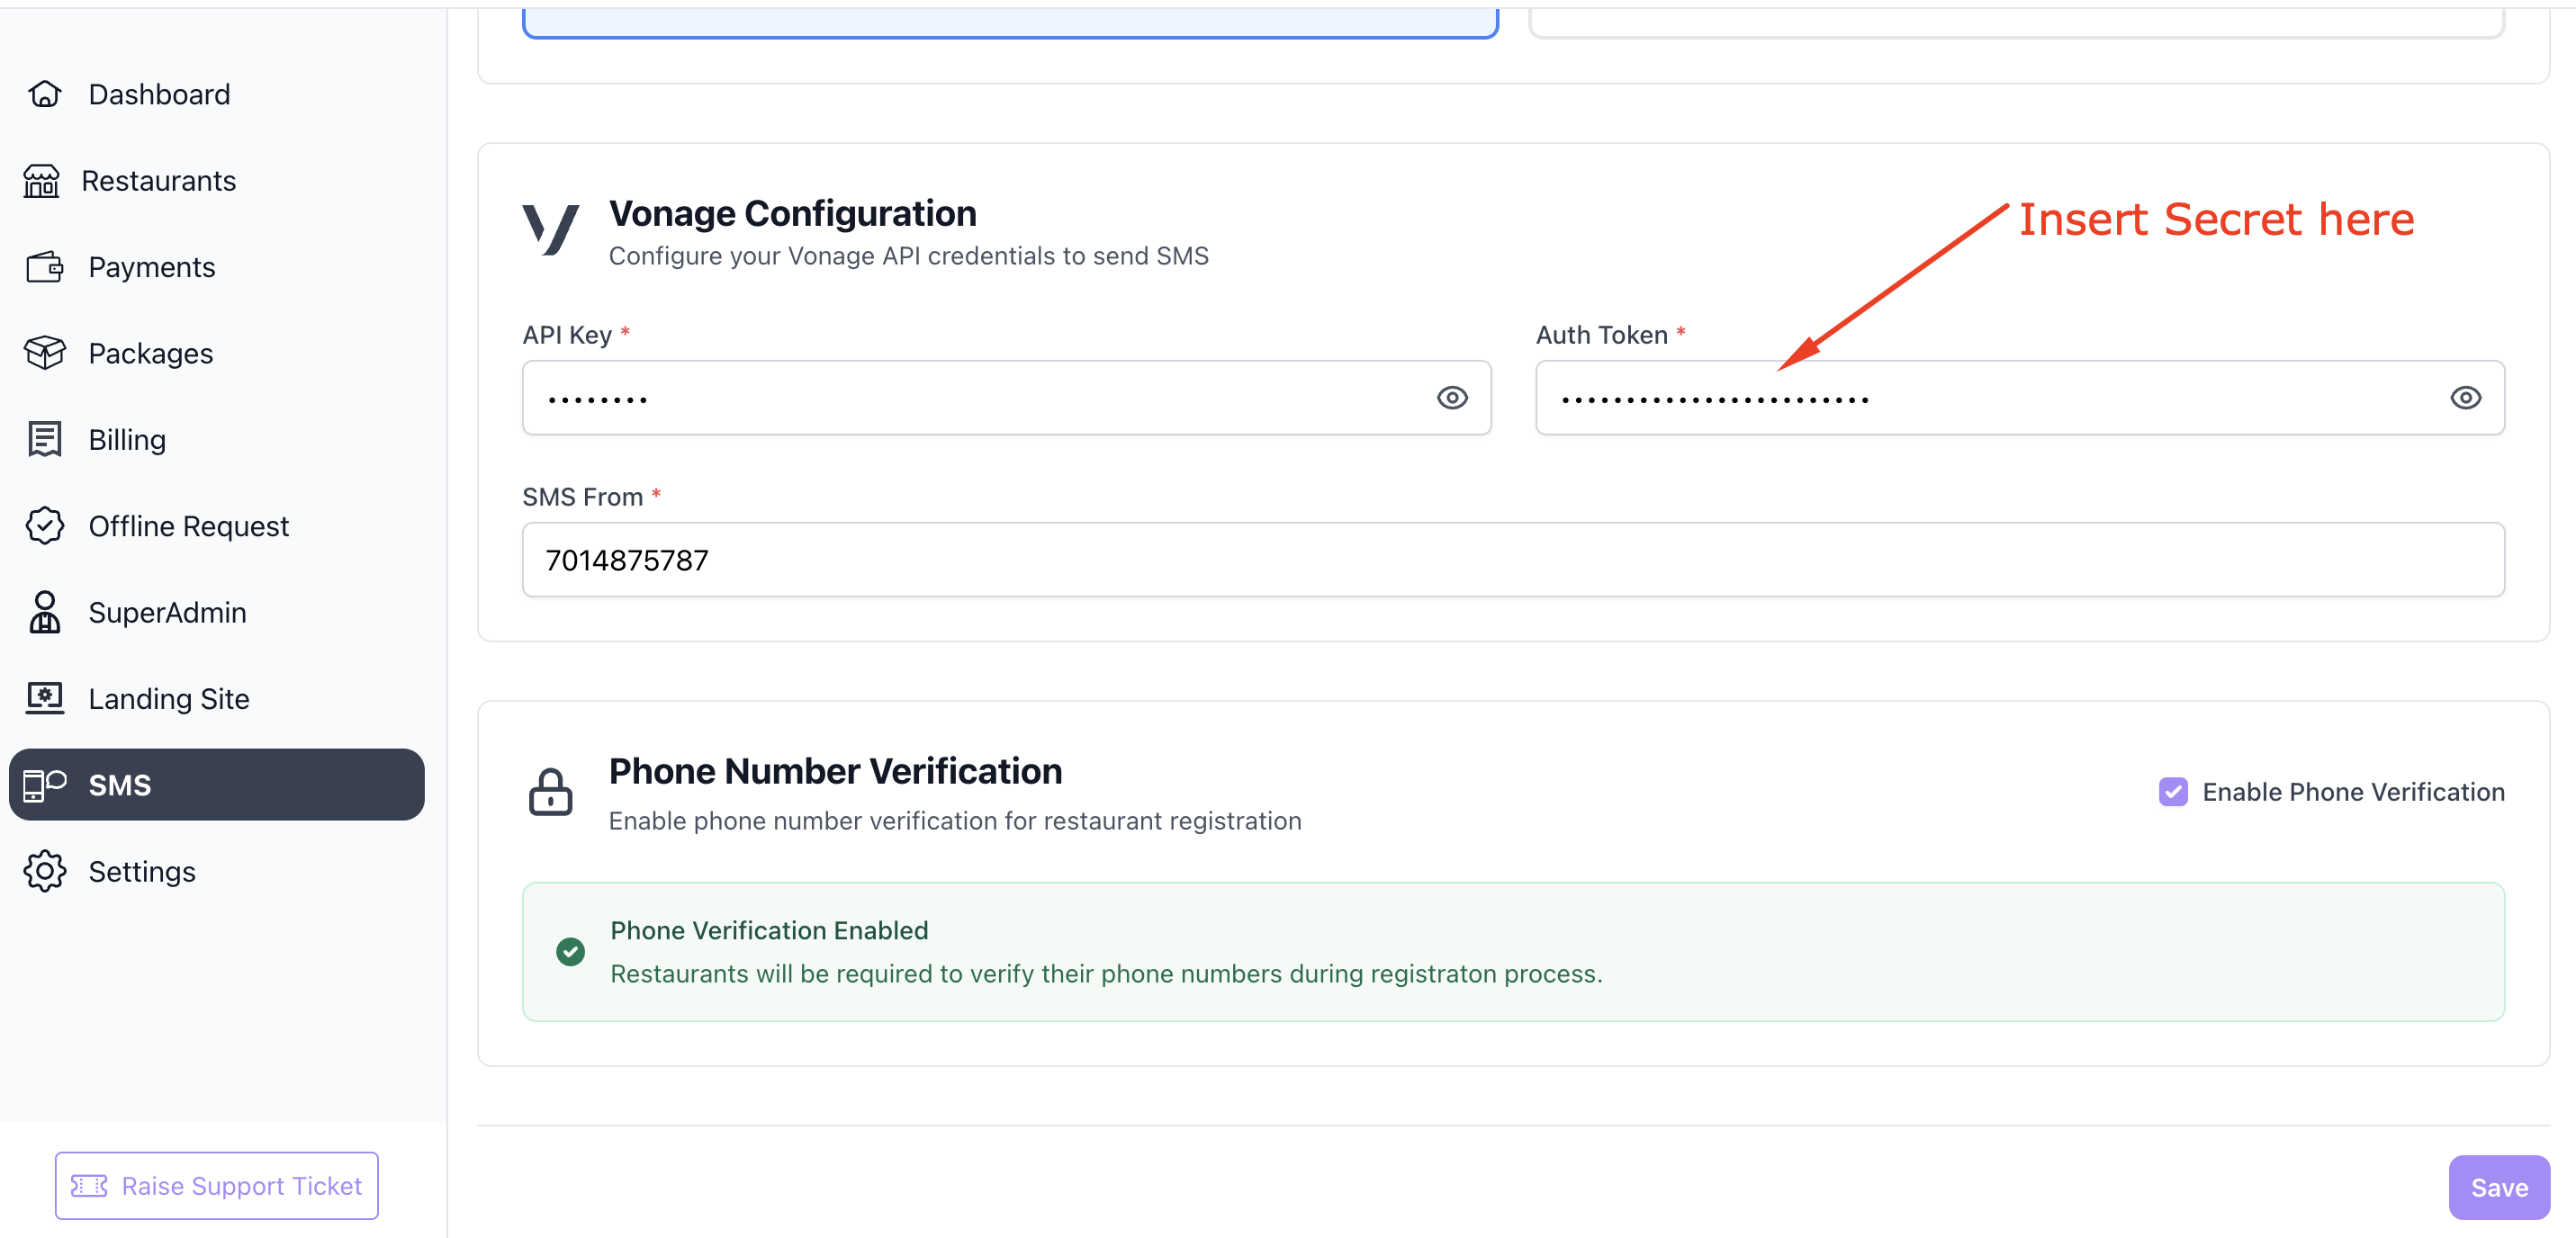Select the SMS sidebar item
Viewport: 2576px width, 1238px height.
(216, 785)
